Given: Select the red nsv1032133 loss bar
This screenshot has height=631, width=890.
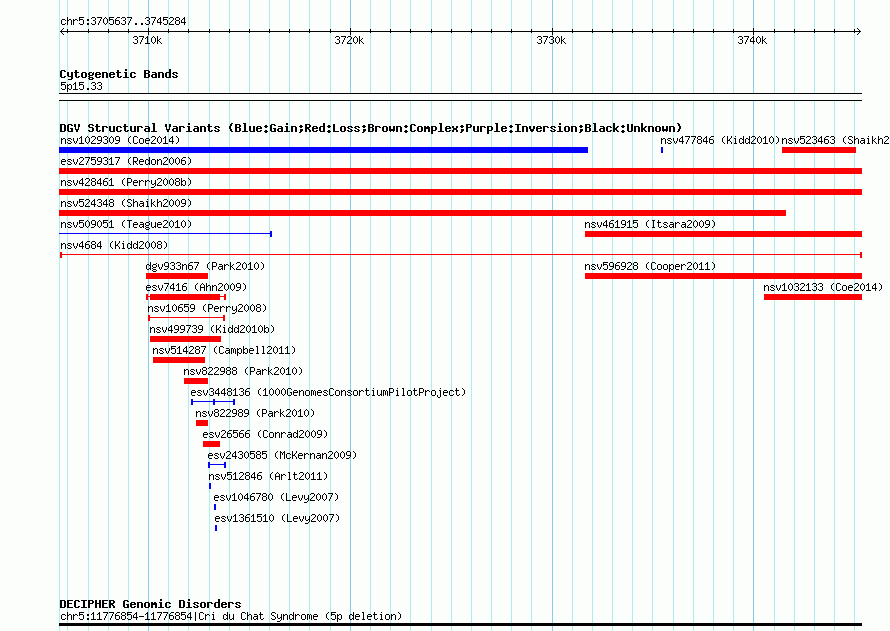Looking at the screenshot, I should coord(813,297).
